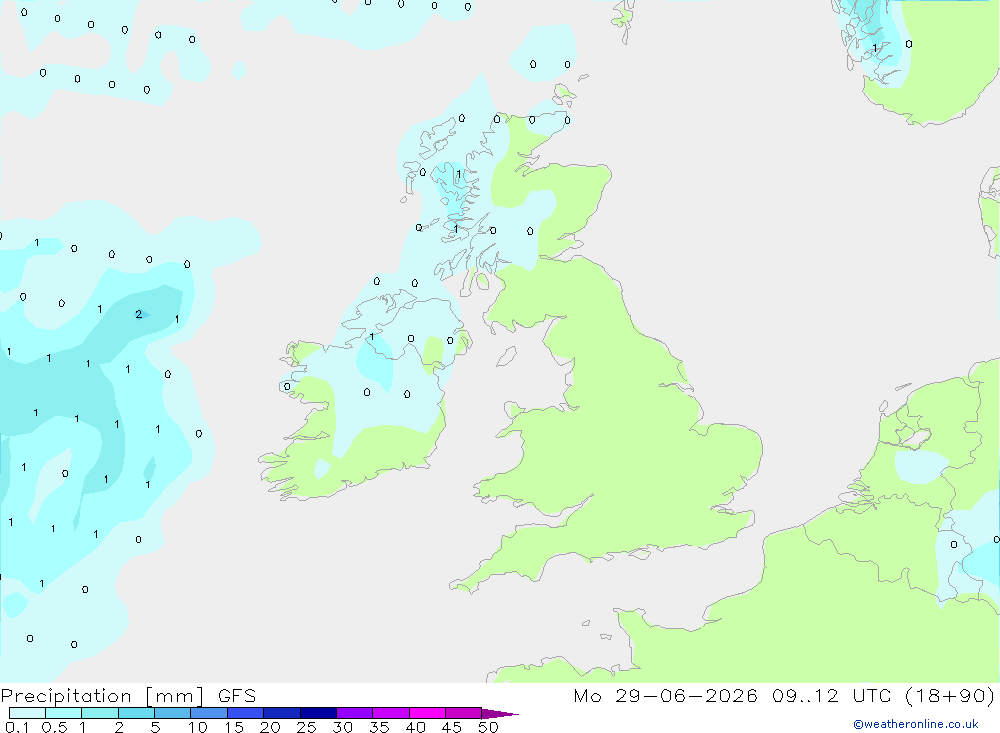
Task: Click the 40–45 mm legend color box
Action: click(427, 713)
